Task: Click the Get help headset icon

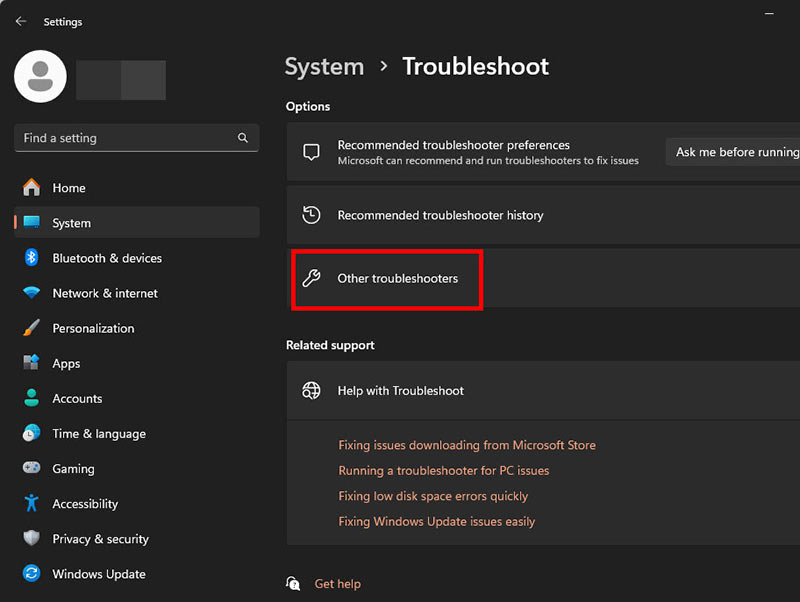Action: coord(293,583)
